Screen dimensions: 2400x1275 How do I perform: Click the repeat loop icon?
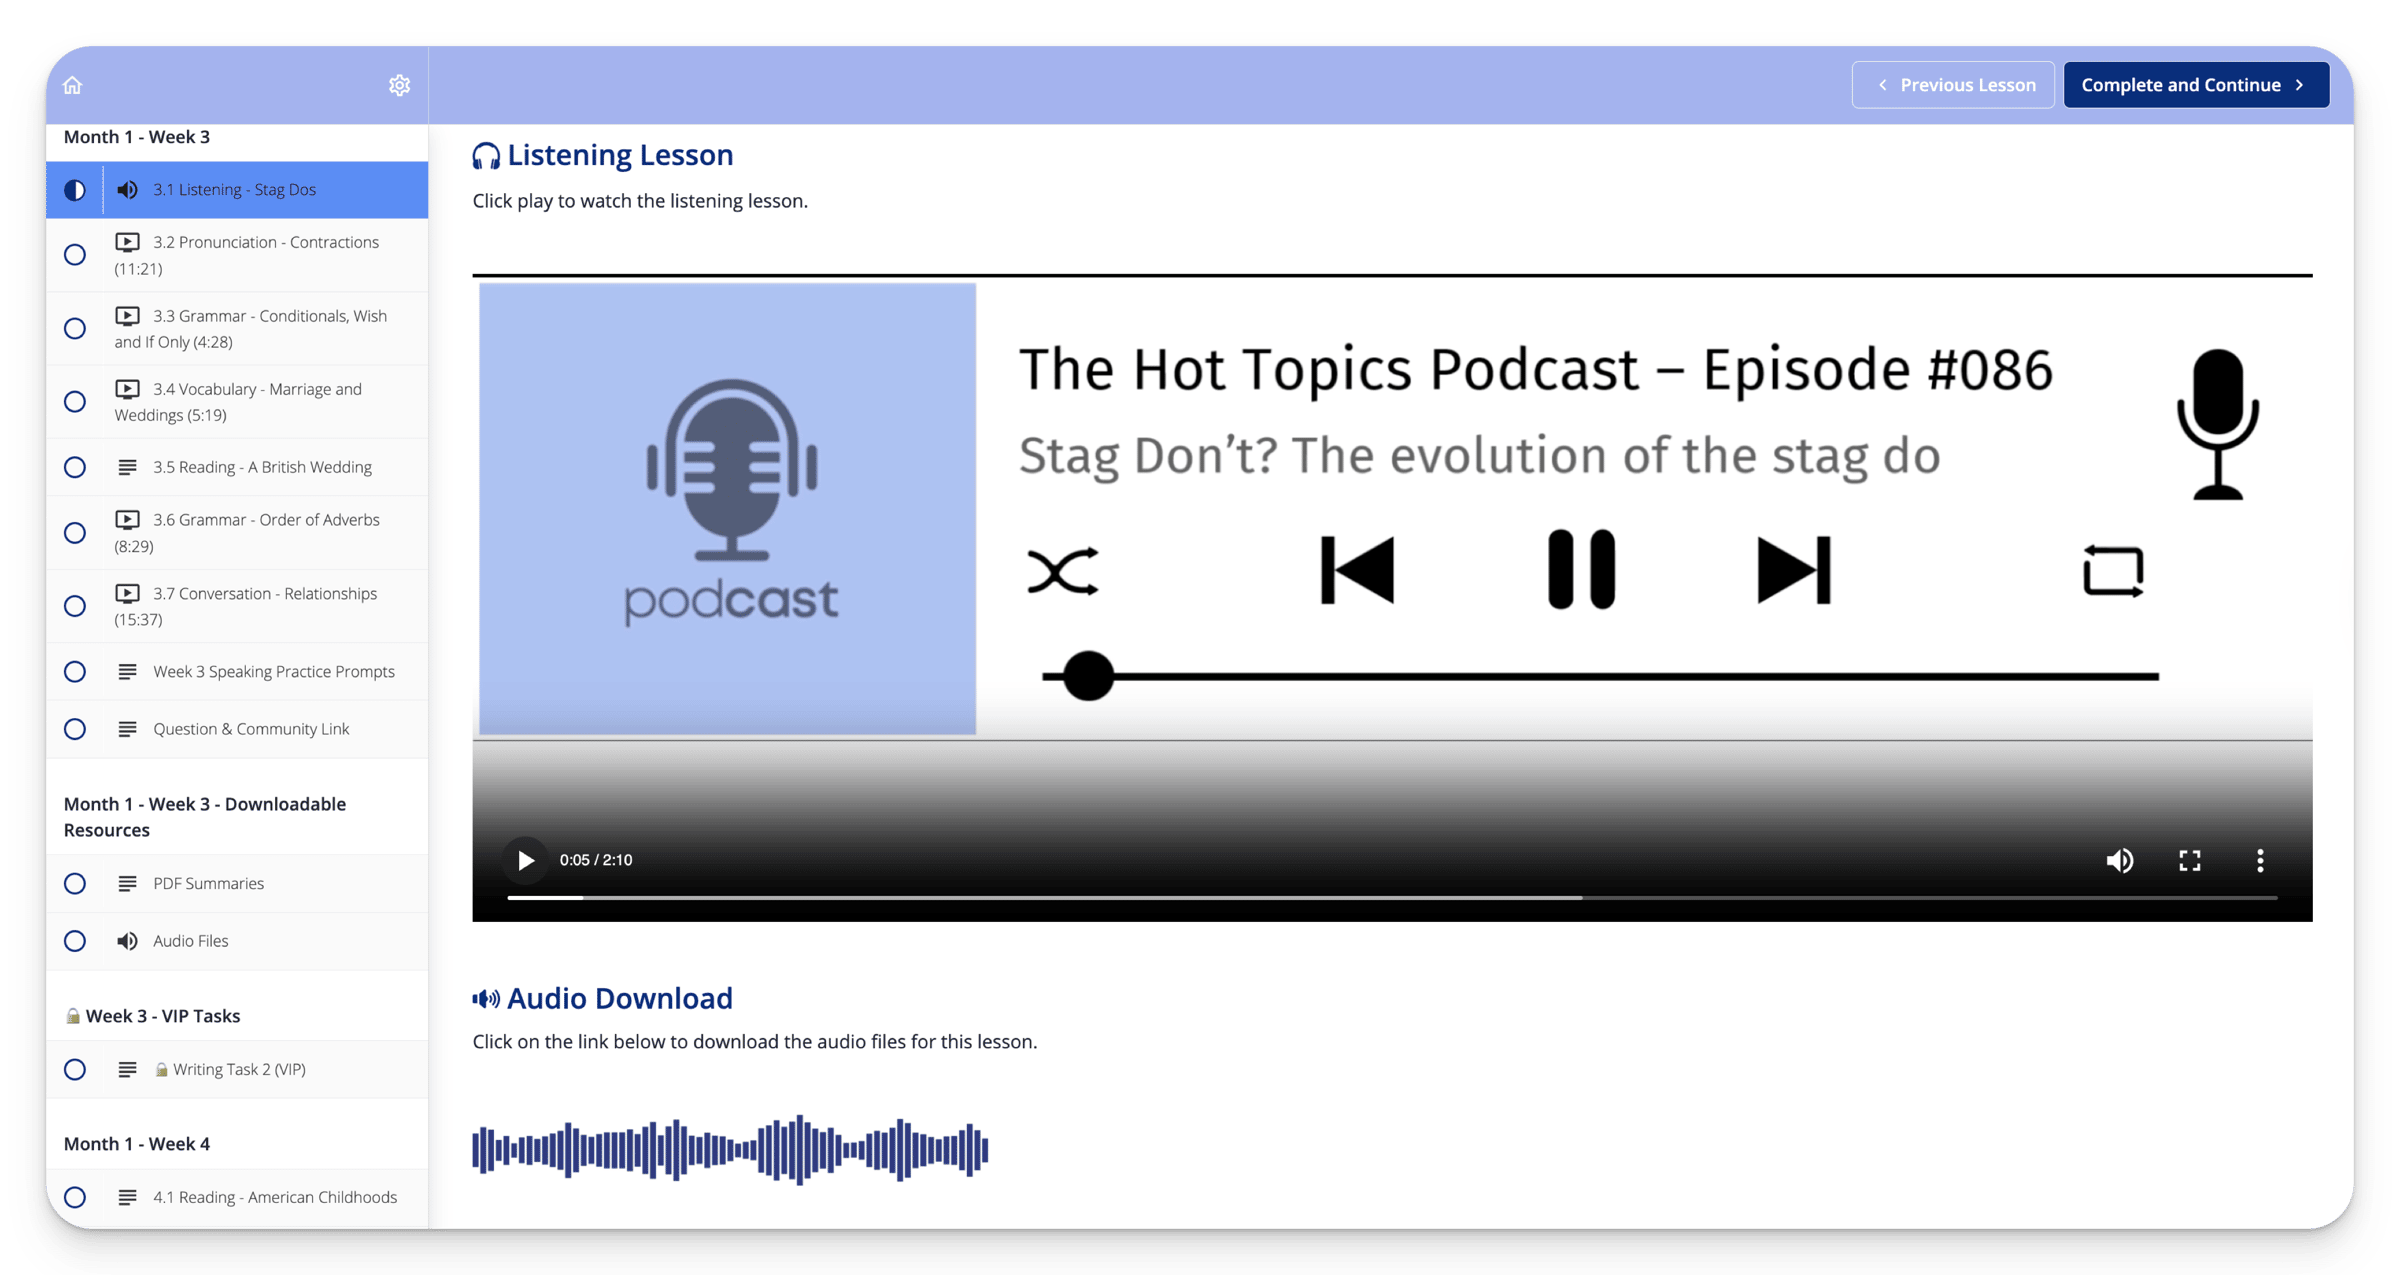click(2113, 571)
